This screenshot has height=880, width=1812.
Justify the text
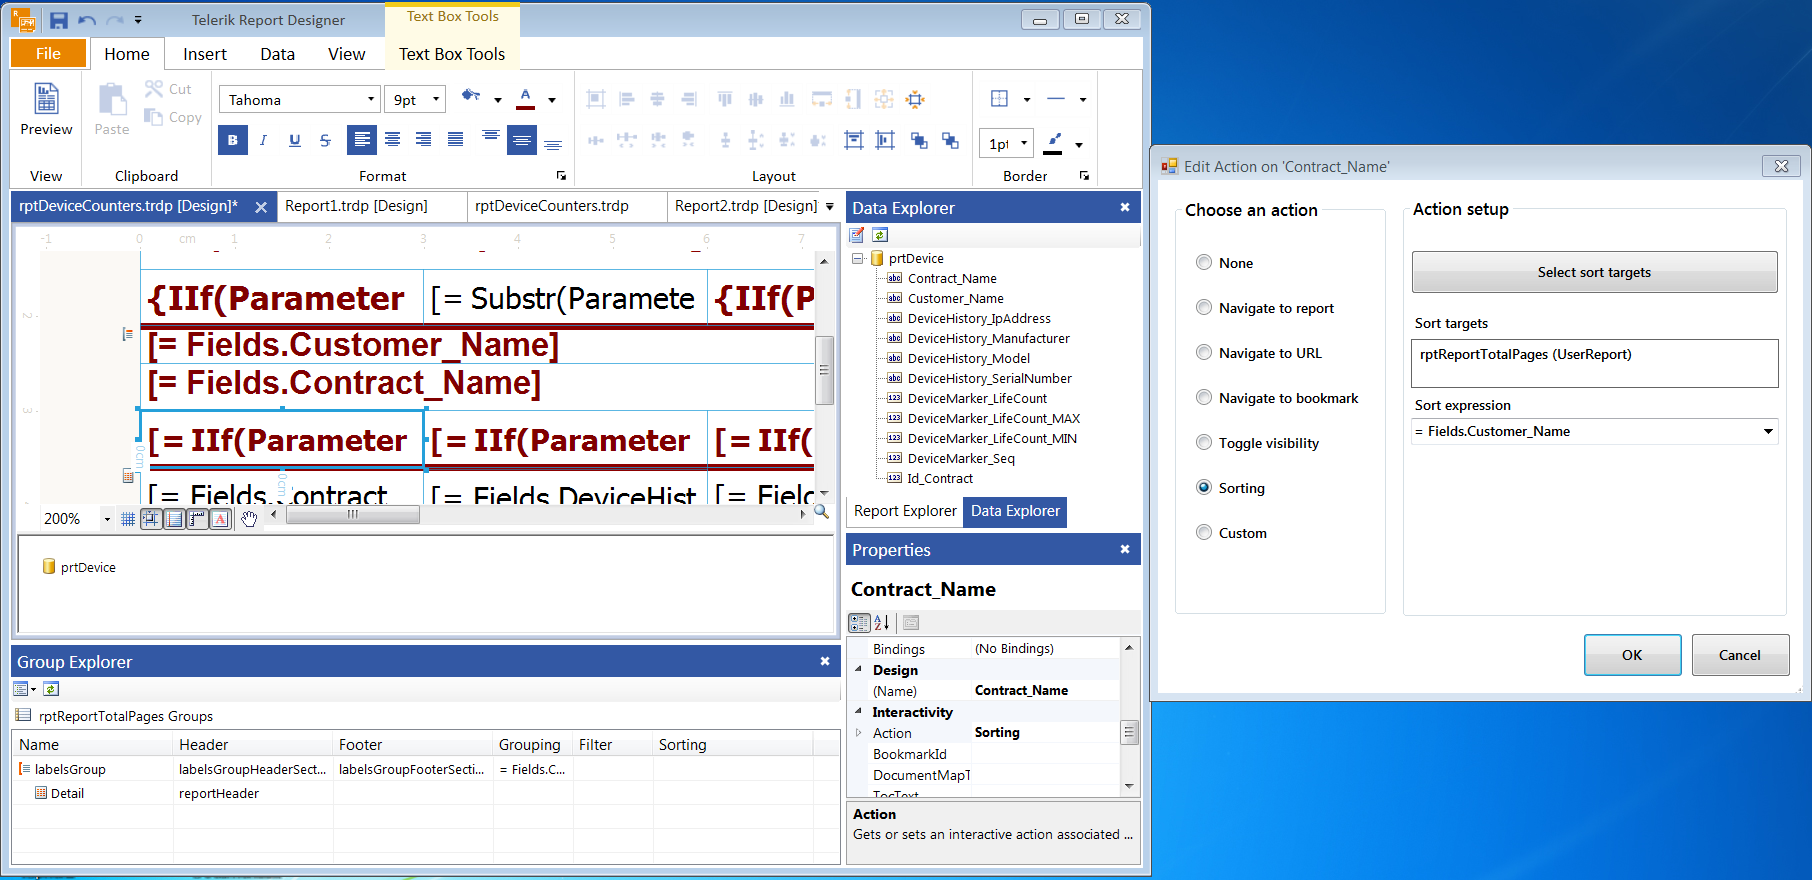tap(455, 140)
